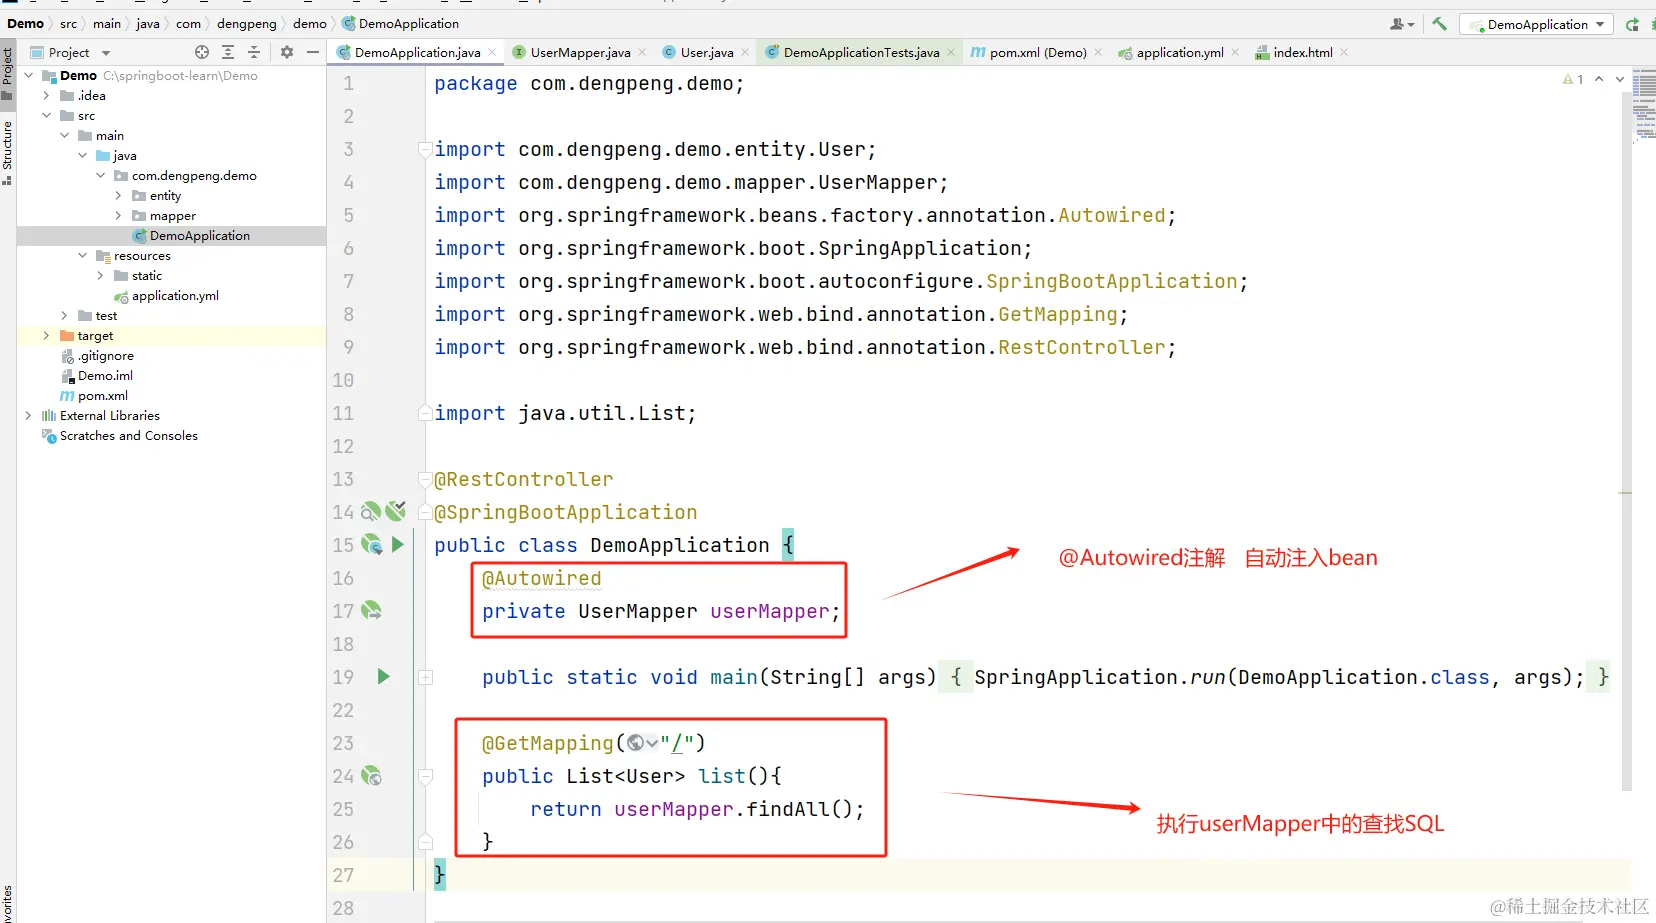This screenshot has height=923, width=1656.
Task: Close the DemoApplication.java tab
Action: click(x=492, y=52)
